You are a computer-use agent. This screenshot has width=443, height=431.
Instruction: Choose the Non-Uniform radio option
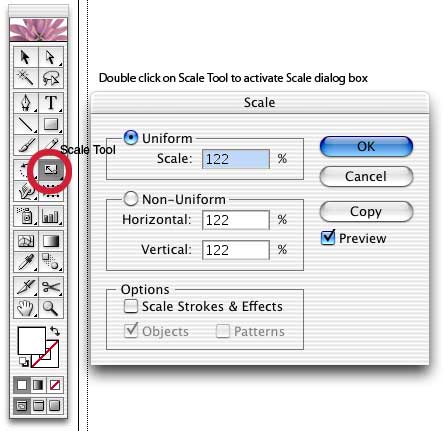pos(130,199)
